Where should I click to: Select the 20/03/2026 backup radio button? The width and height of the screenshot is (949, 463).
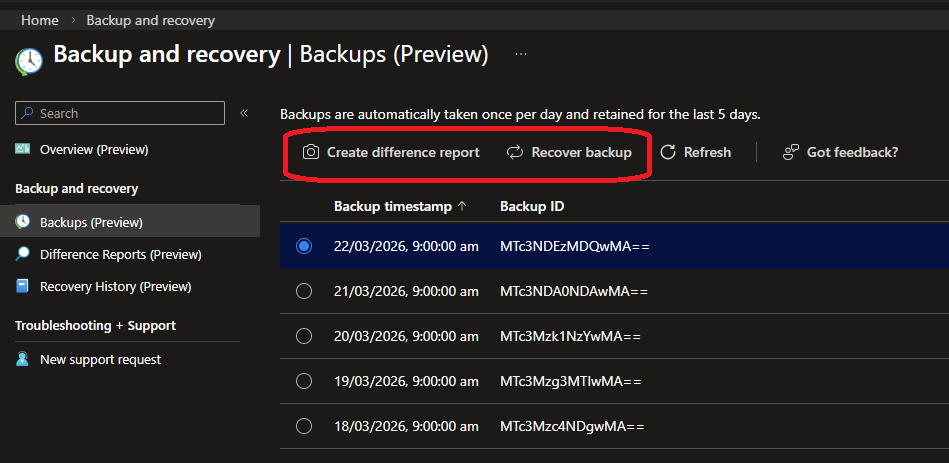(304, 336)
